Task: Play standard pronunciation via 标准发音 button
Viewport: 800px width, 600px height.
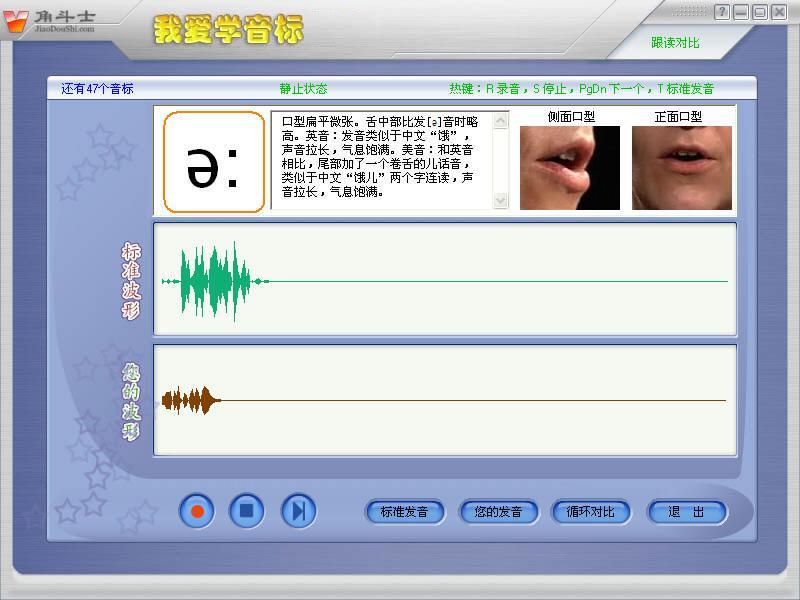Action: (404, 512)
